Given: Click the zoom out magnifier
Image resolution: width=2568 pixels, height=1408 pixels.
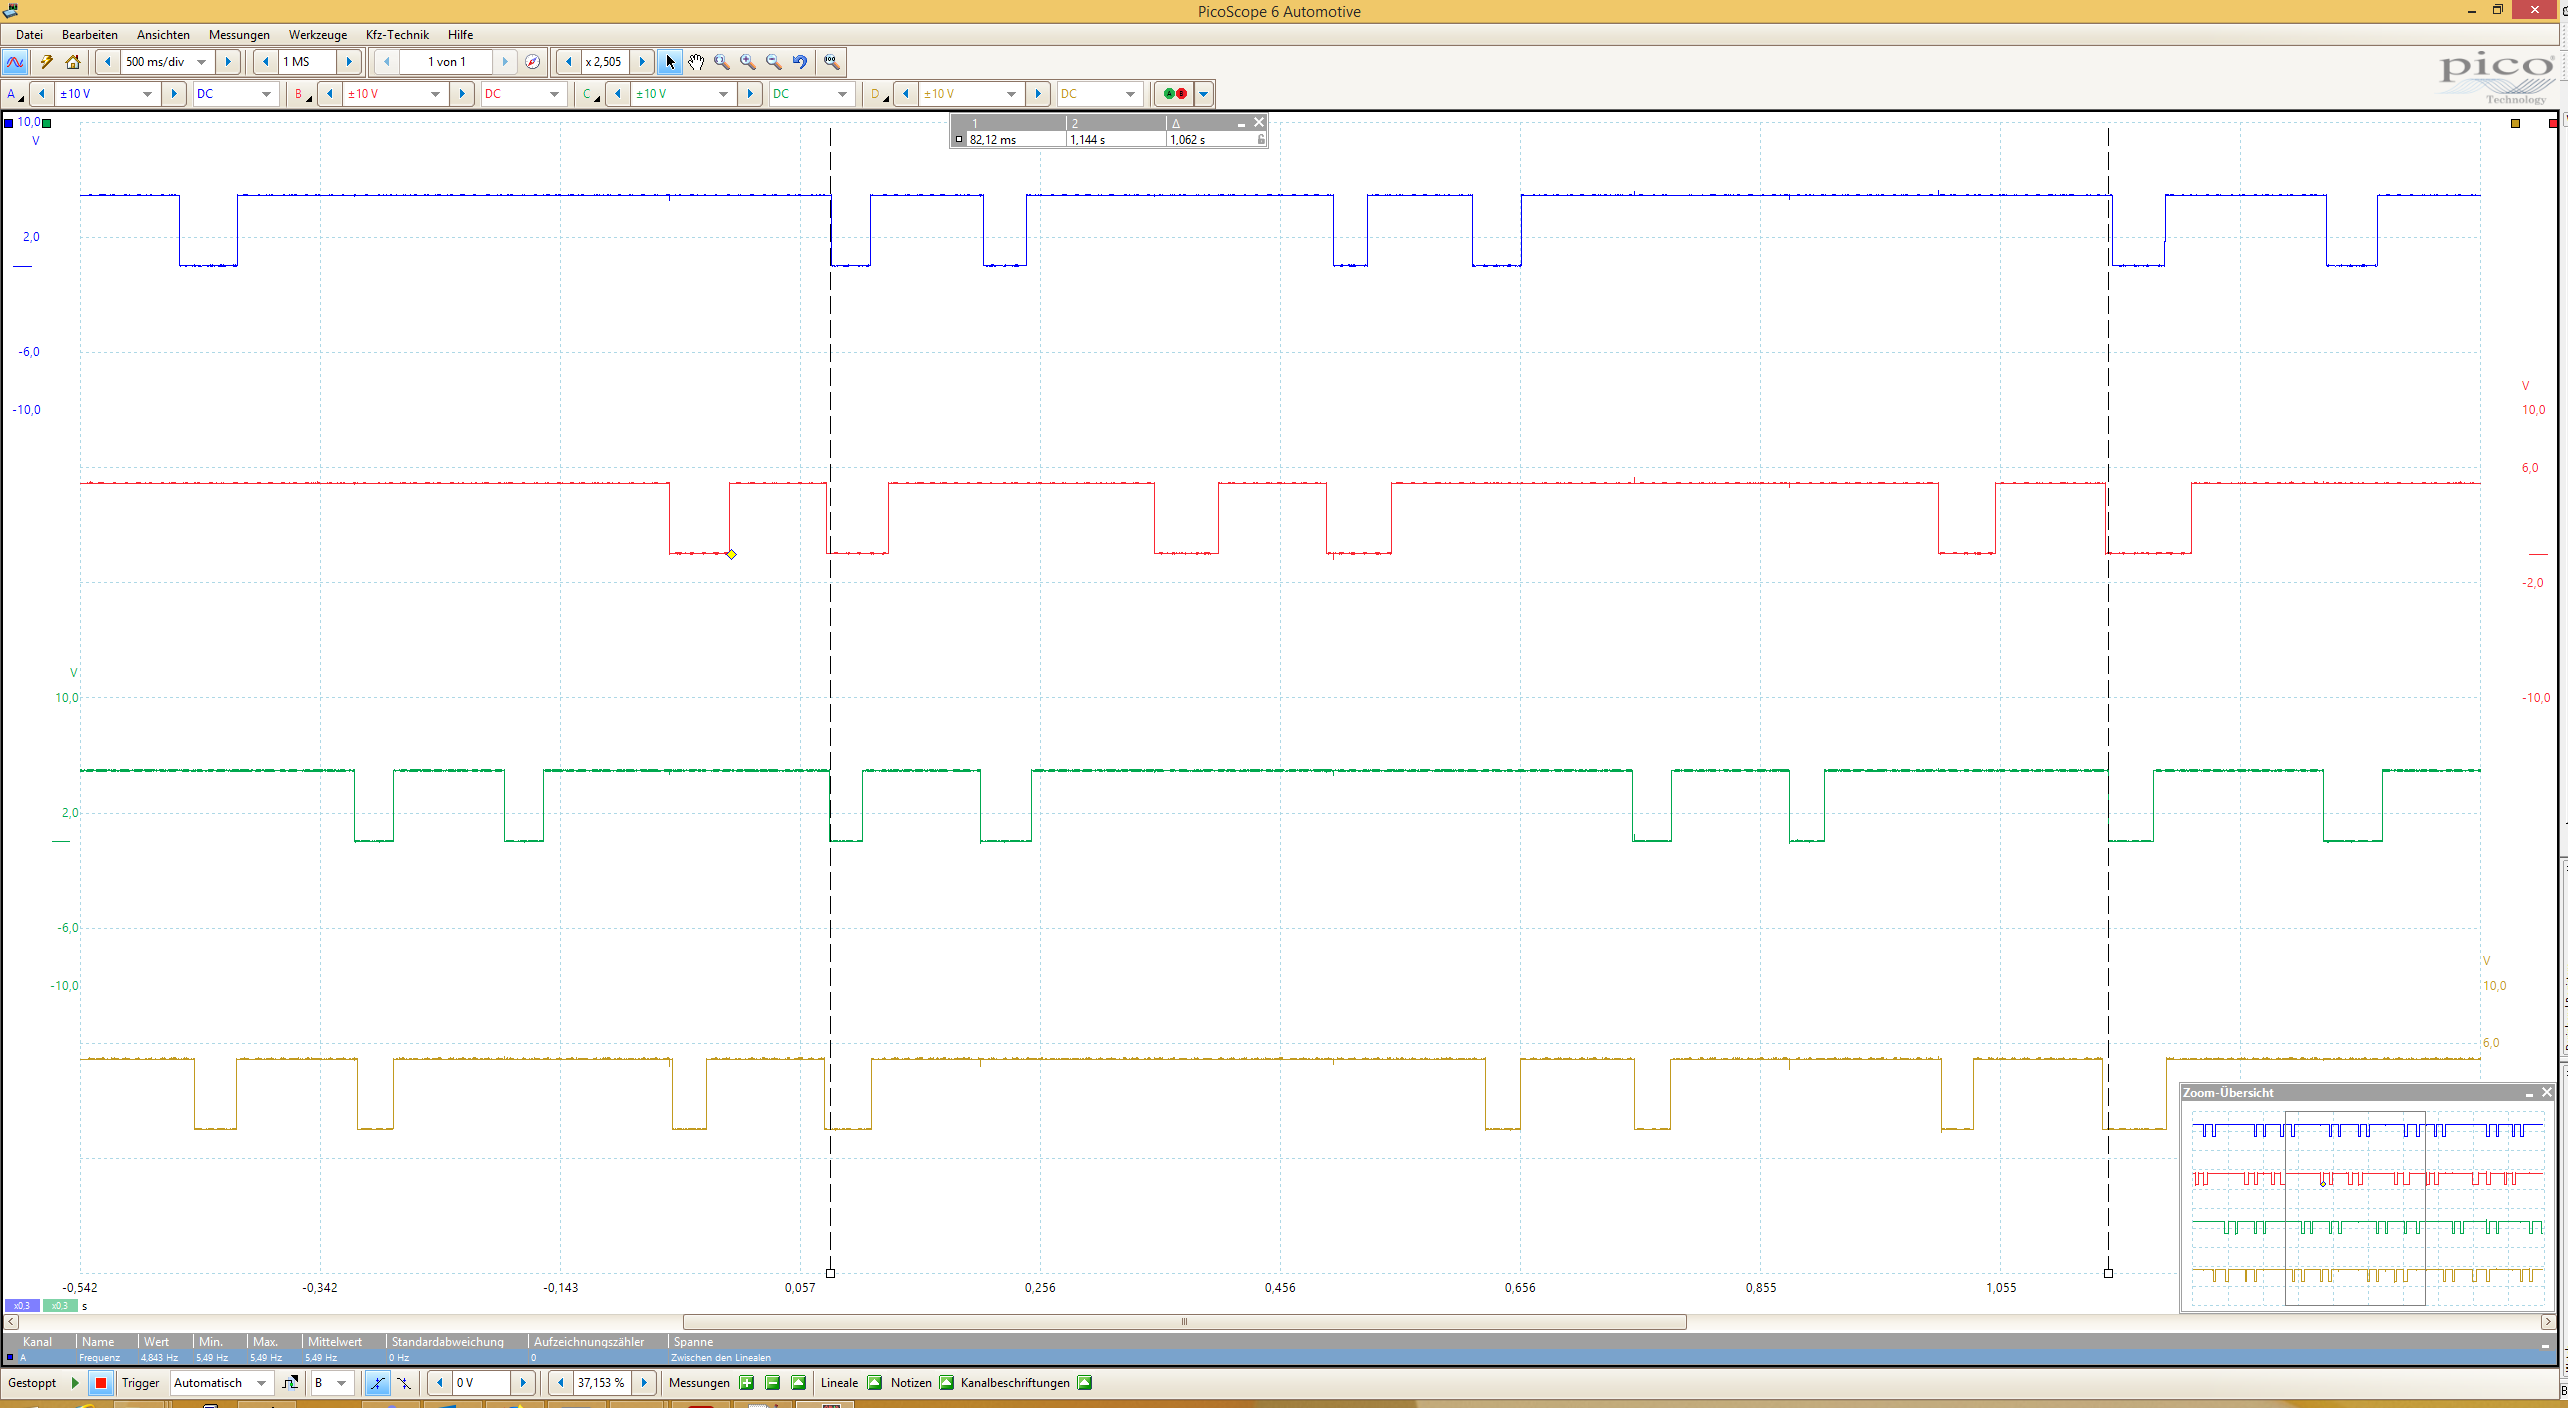Looking at the screenshot, I should click(774, 62).
